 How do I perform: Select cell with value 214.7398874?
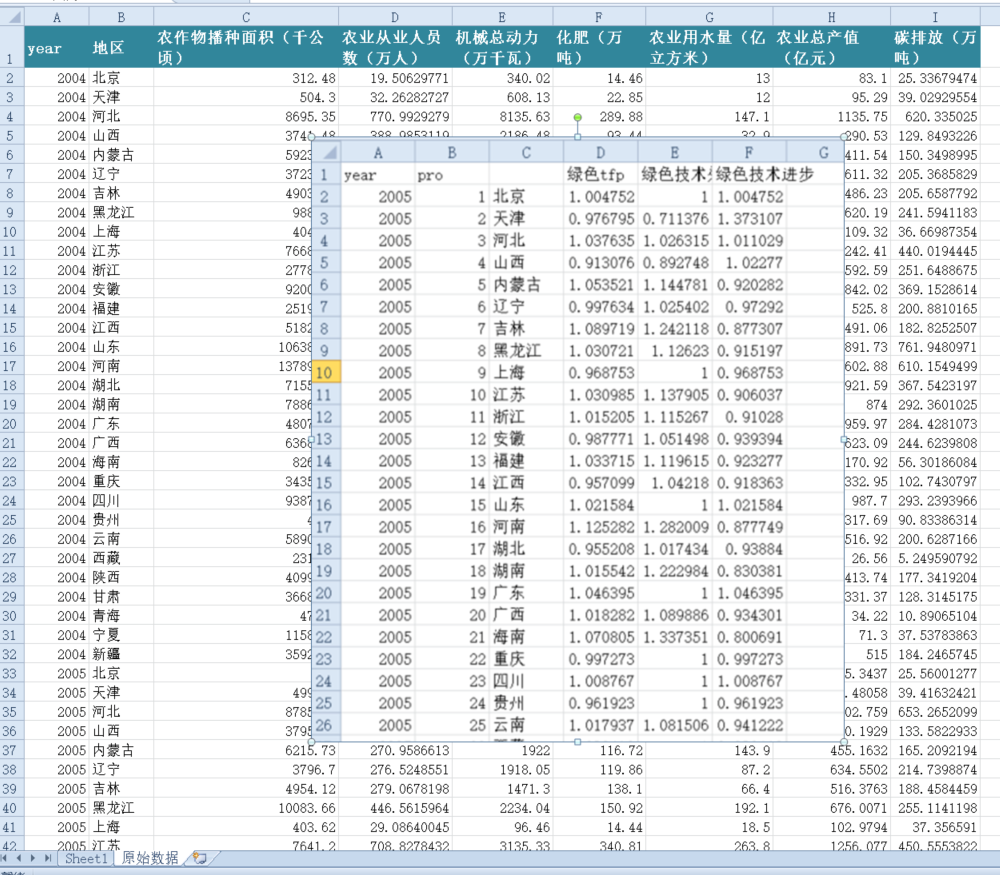click(x=935, y=770)
